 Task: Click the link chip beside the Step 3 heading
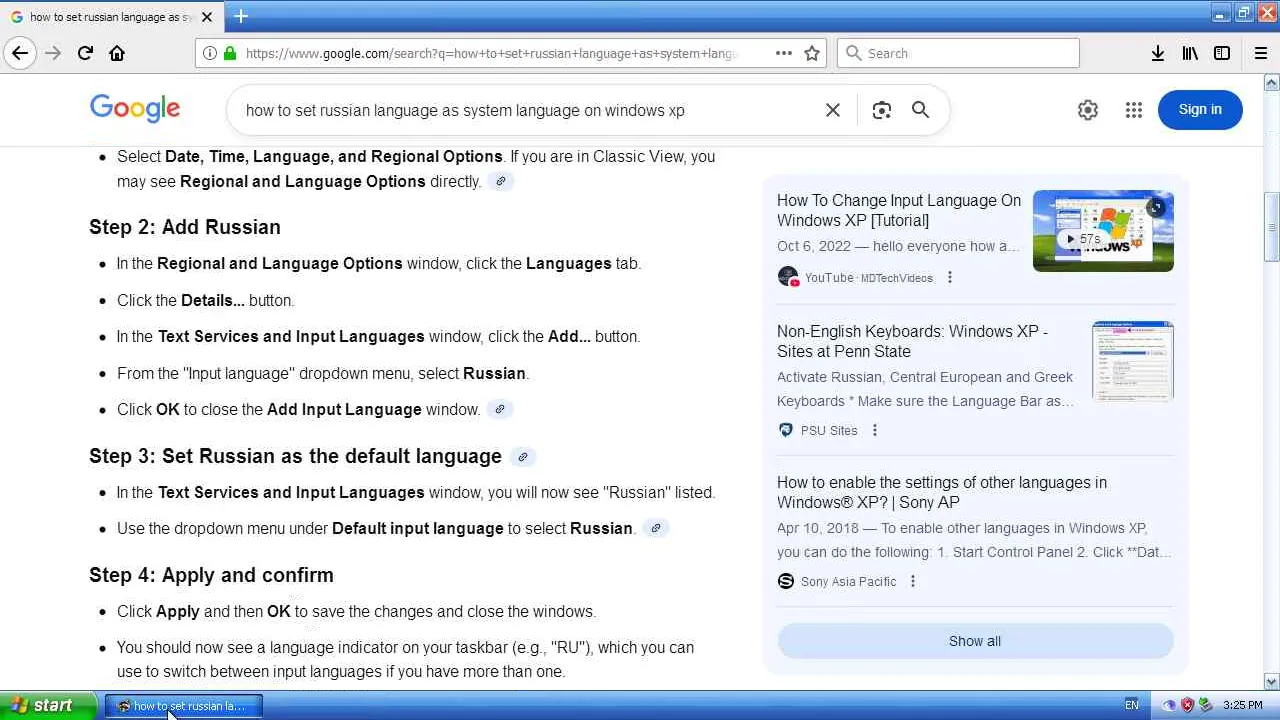coord(523,457)
